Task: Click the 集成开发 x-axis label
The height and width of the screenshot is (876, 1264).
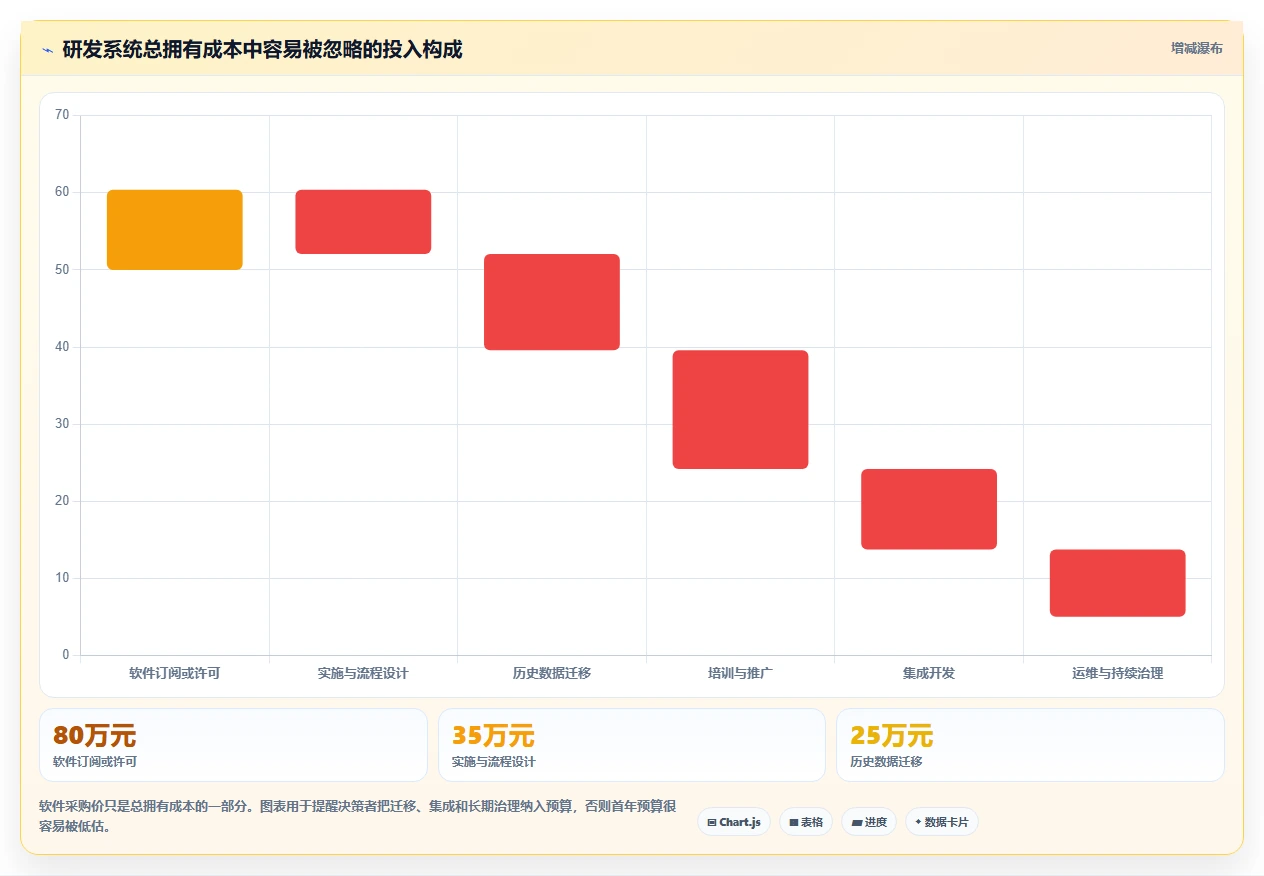Action: 929,673
